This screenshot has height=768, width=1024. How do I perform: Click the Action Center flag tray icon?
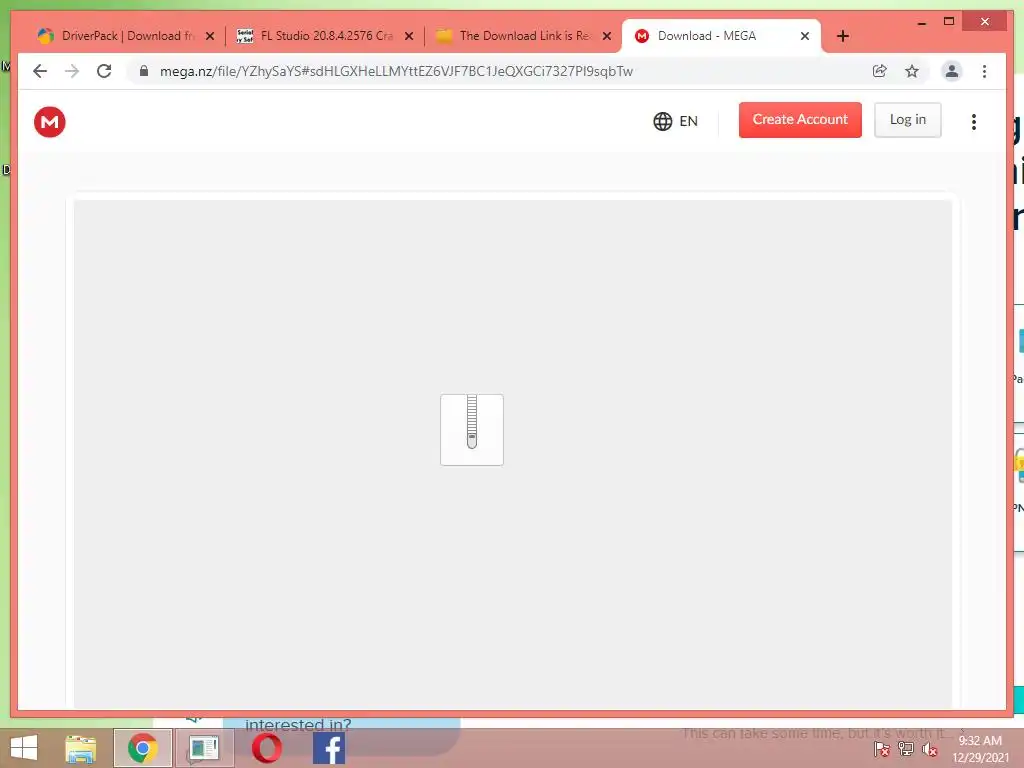click(881, 749)
